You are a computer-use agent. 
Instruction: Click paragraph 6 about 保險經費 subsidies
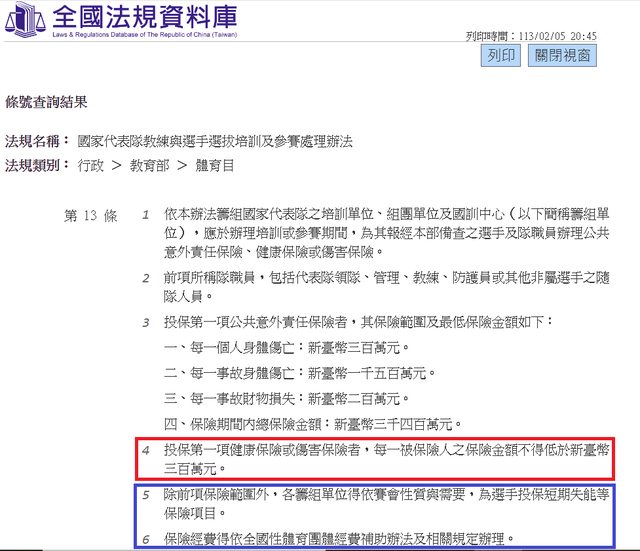tap(340, 539)
